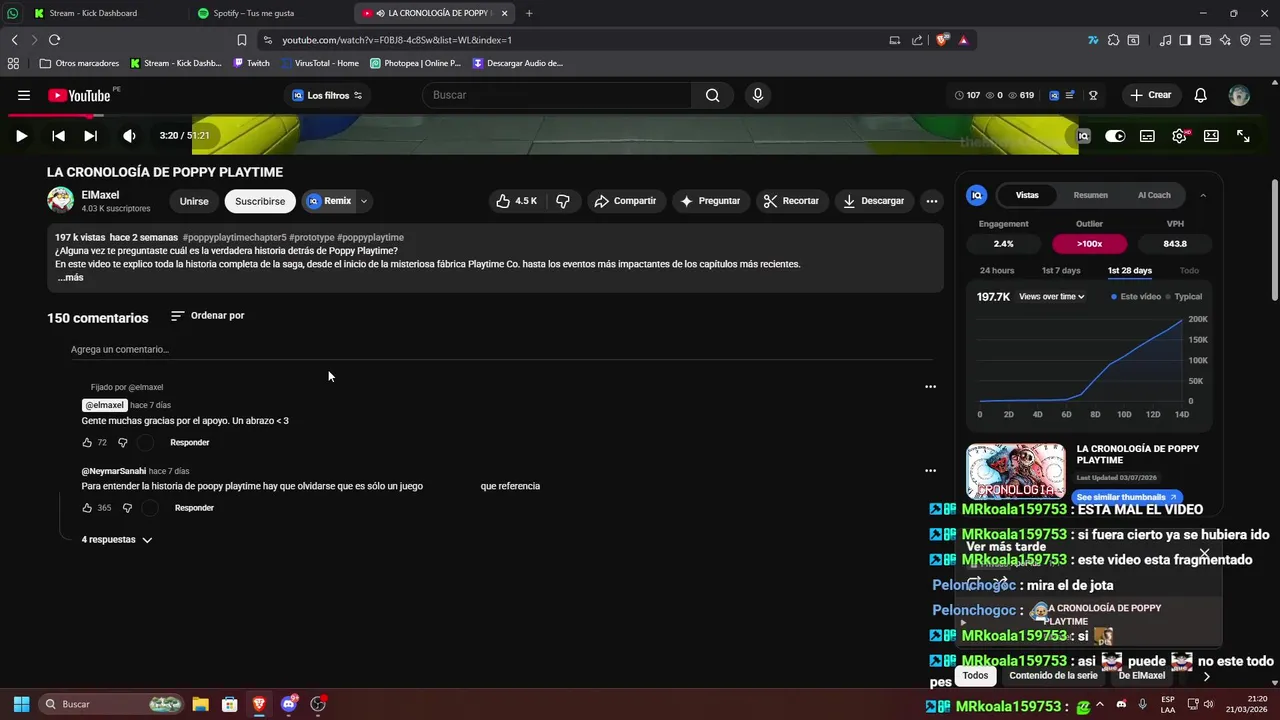
Task: Open the YouTube guide hamburger menu
Action: point(24,95)
